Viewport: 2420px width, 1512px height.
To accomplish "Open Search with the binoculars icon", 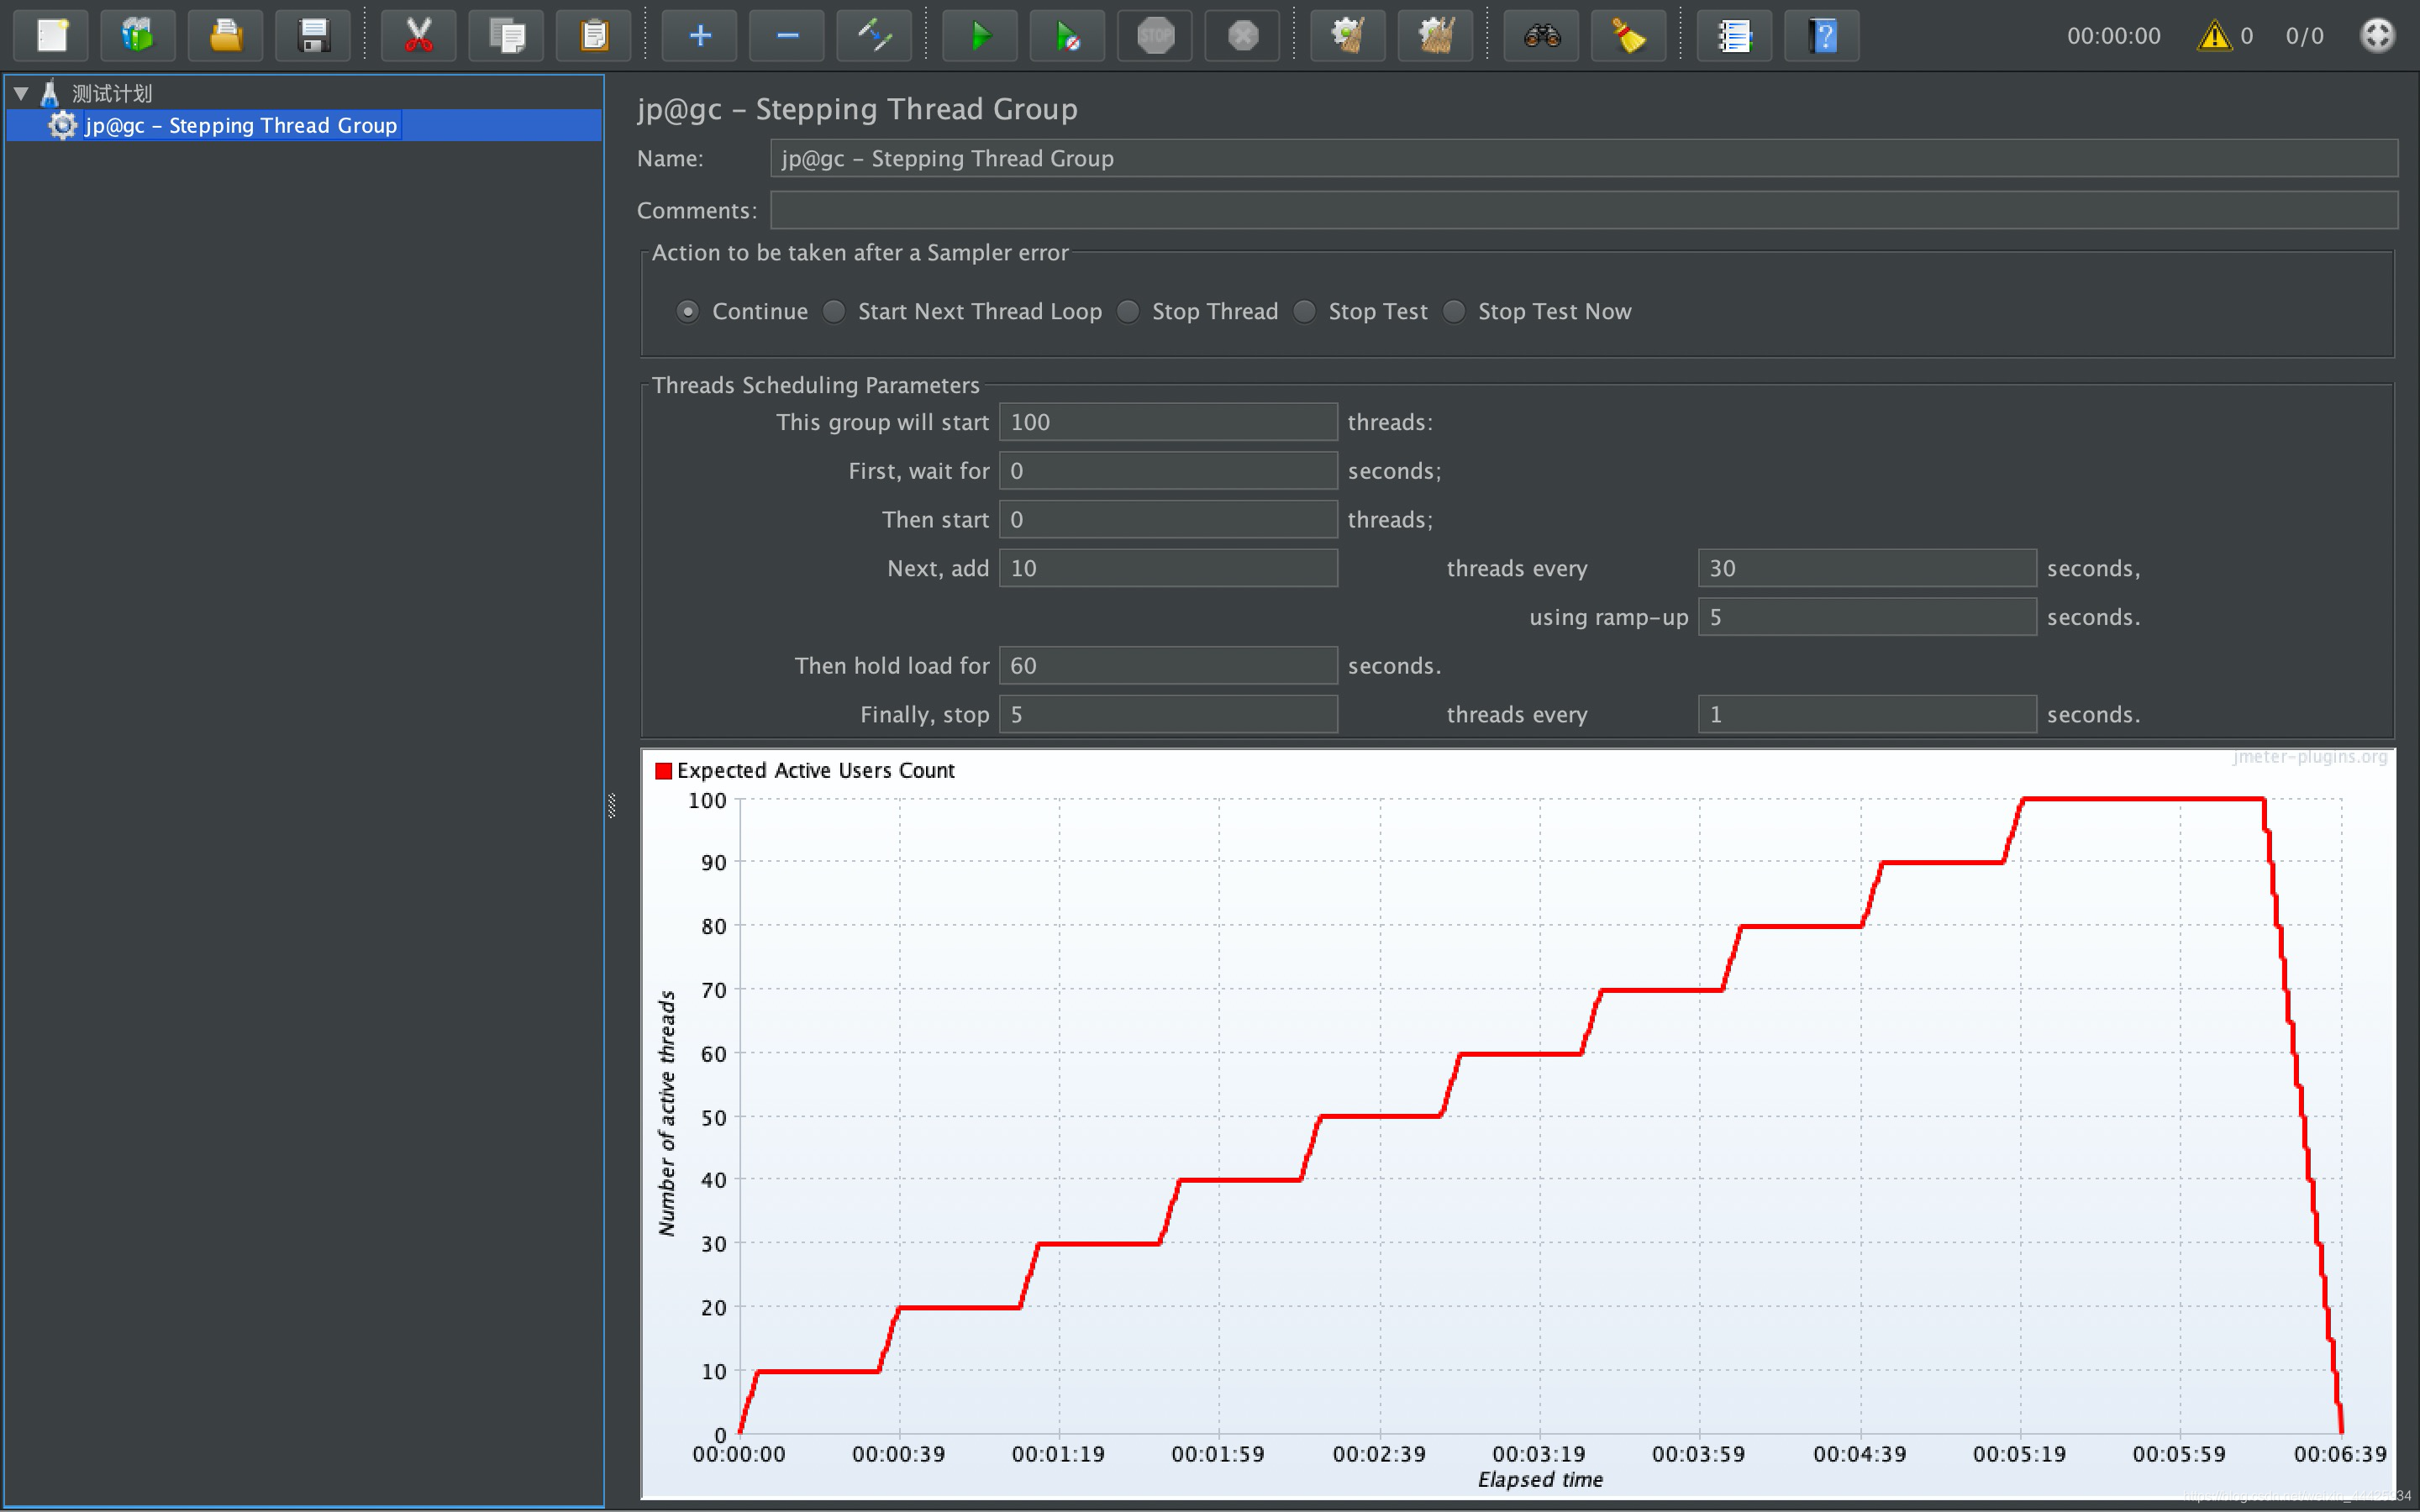I will pyautogui.click(x=1541, y=36).
